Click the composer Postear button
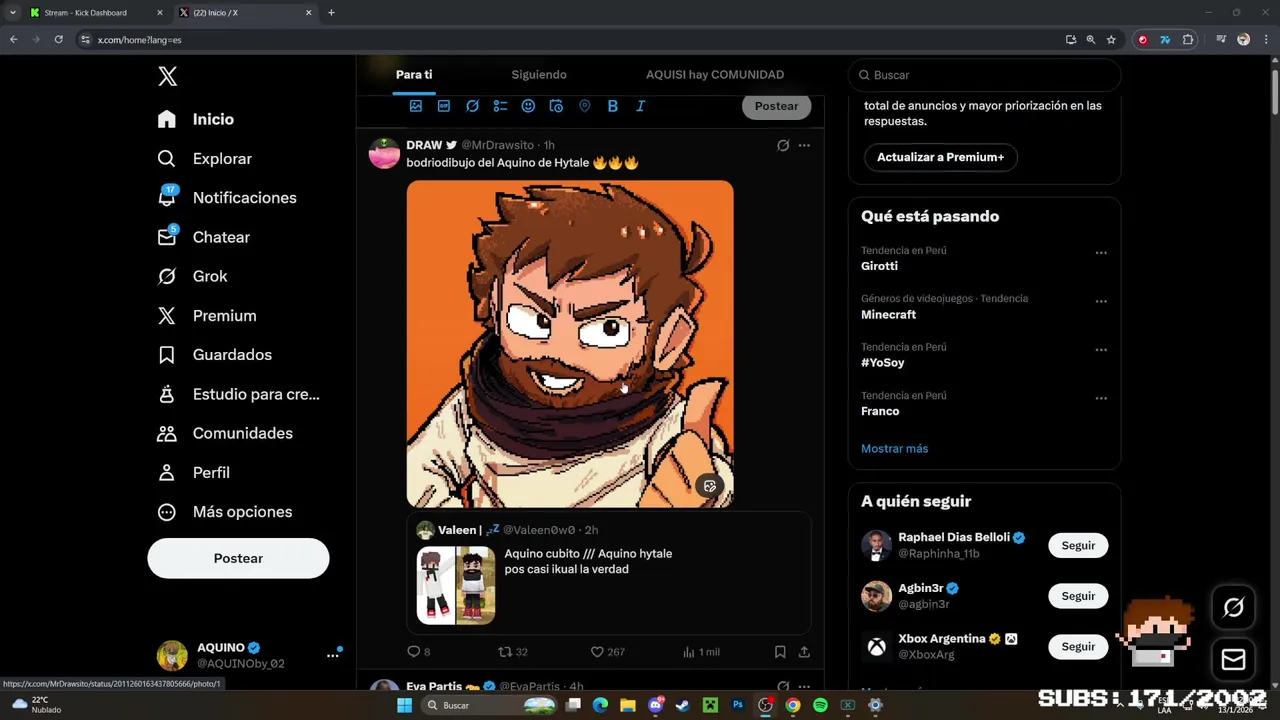This screenshot has height=720, width=1280. [776, 106]
